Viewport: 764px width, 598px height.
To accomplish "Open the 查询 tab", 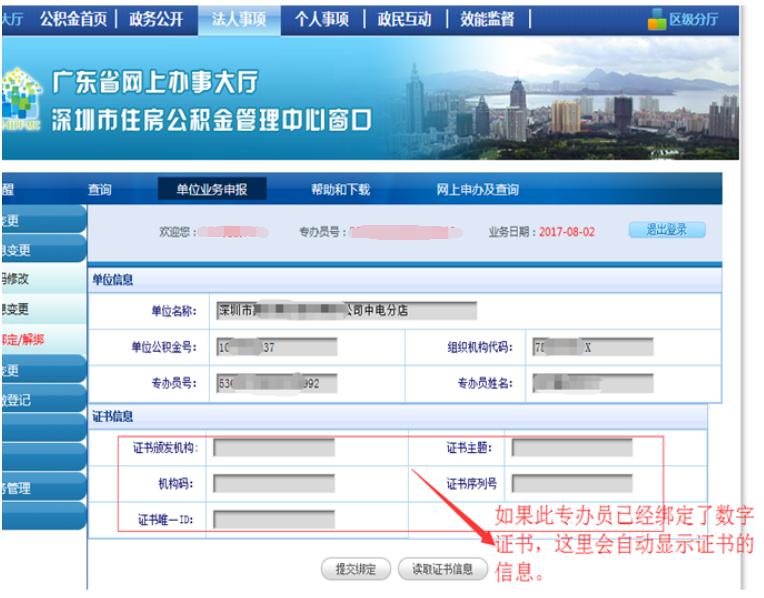I will [x=100, y=190].
